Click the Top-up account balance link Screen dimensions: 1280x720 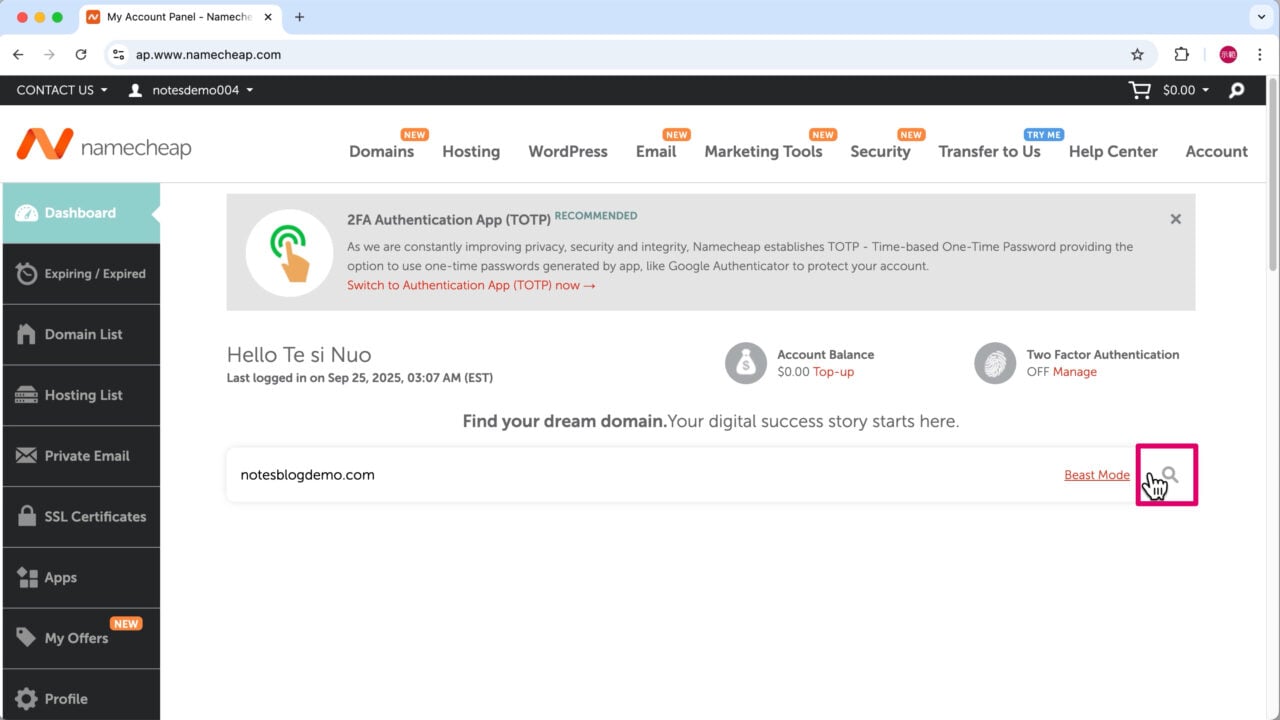(833, 372)
